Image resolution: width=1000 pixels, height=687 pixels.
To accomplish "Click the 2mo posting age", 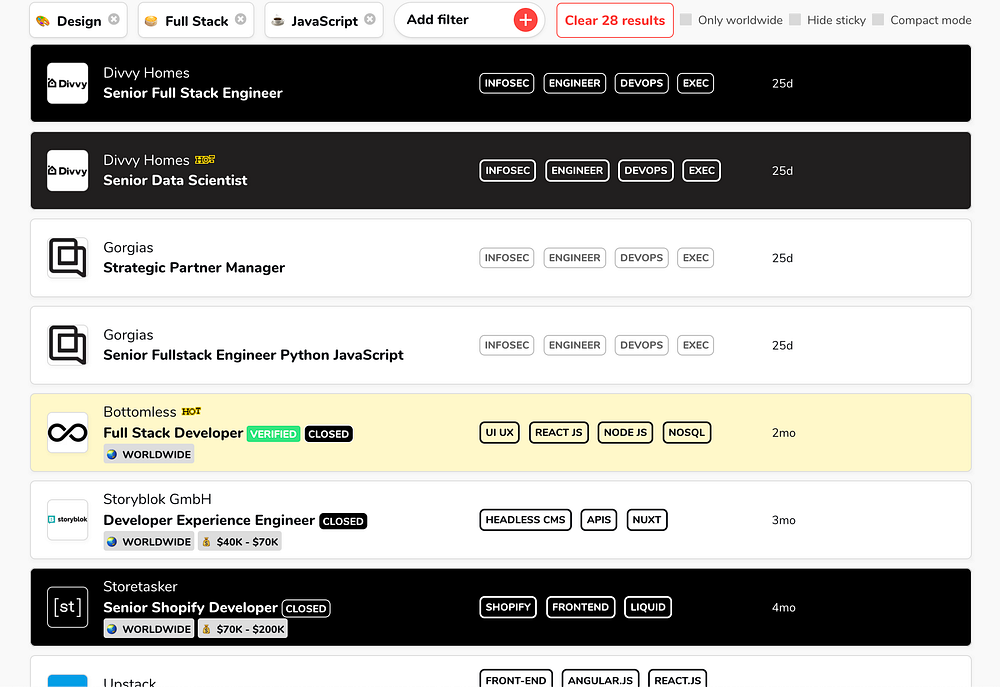I will (784, 433).
